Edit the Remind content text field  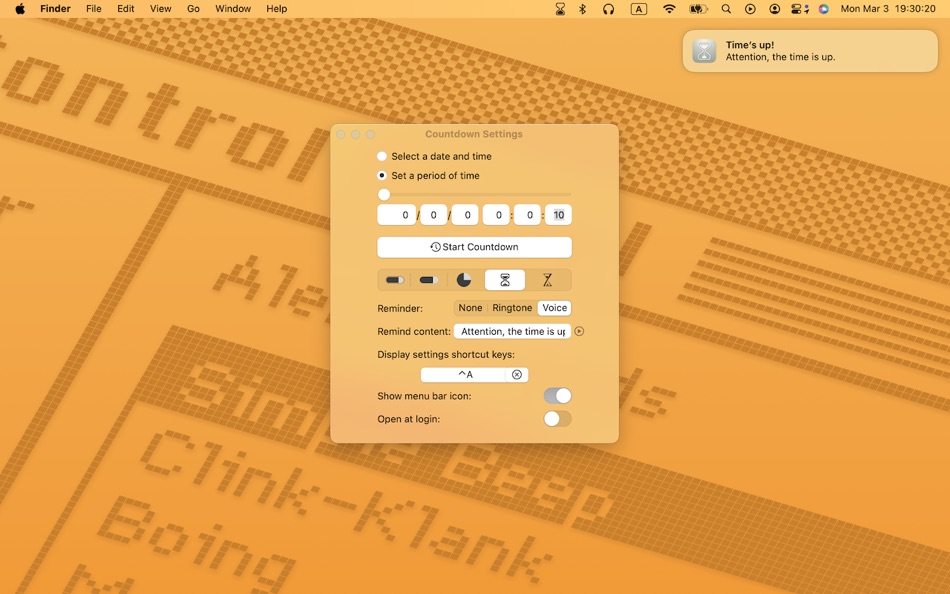[x=513, y=332]
